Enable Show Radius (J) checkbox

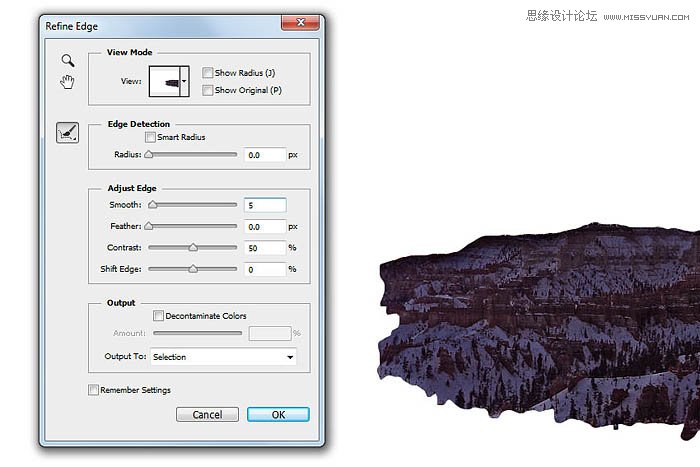click(207, 73)
